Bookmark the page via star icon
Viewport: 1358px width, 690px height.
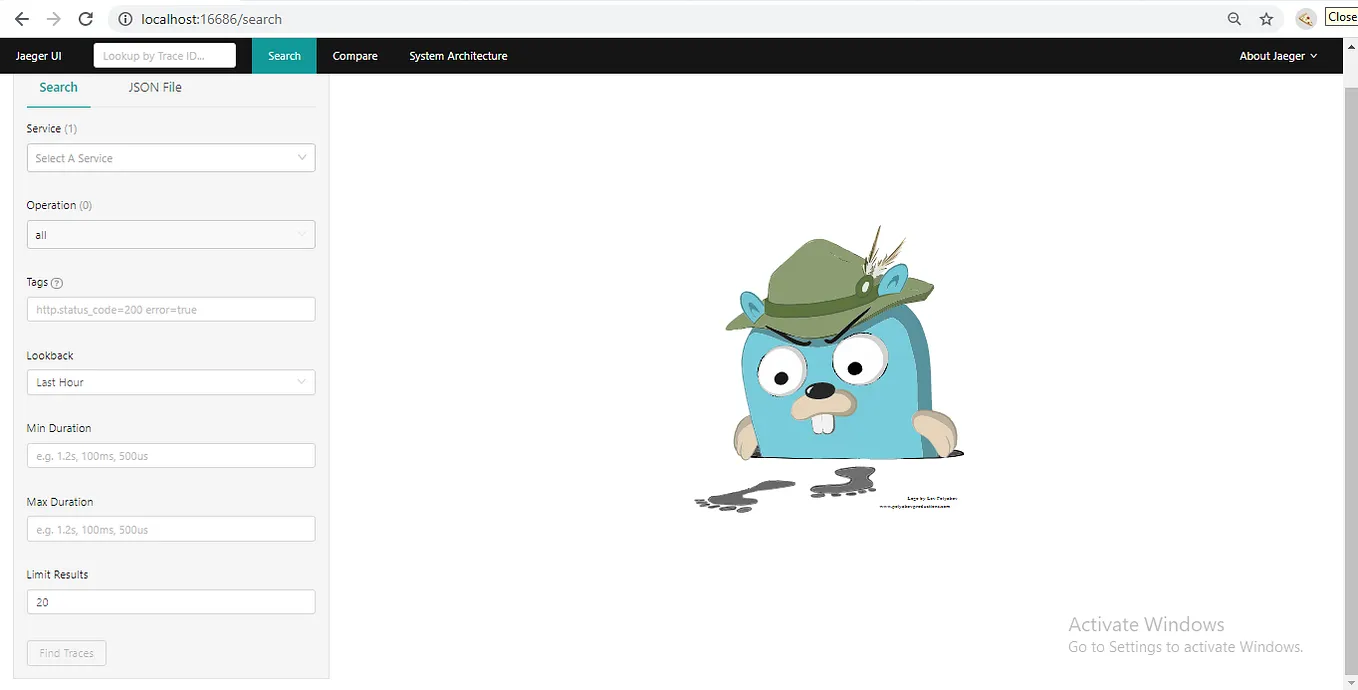coord(1267,18)
